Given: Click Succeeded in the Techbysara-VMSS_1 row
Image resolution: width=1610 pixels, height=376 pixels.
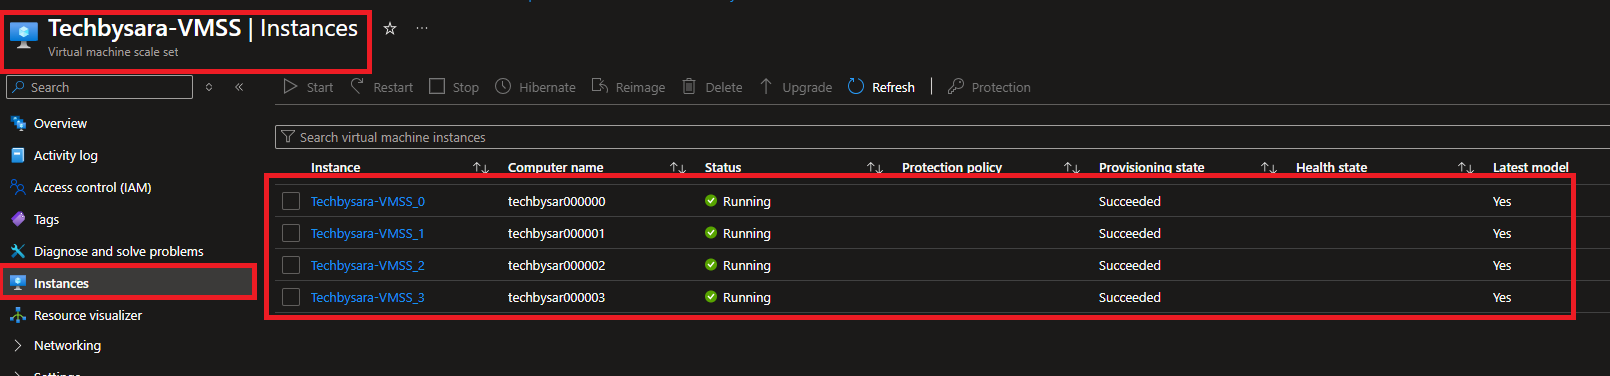Looking at the screenshot, I should 1130,233.
